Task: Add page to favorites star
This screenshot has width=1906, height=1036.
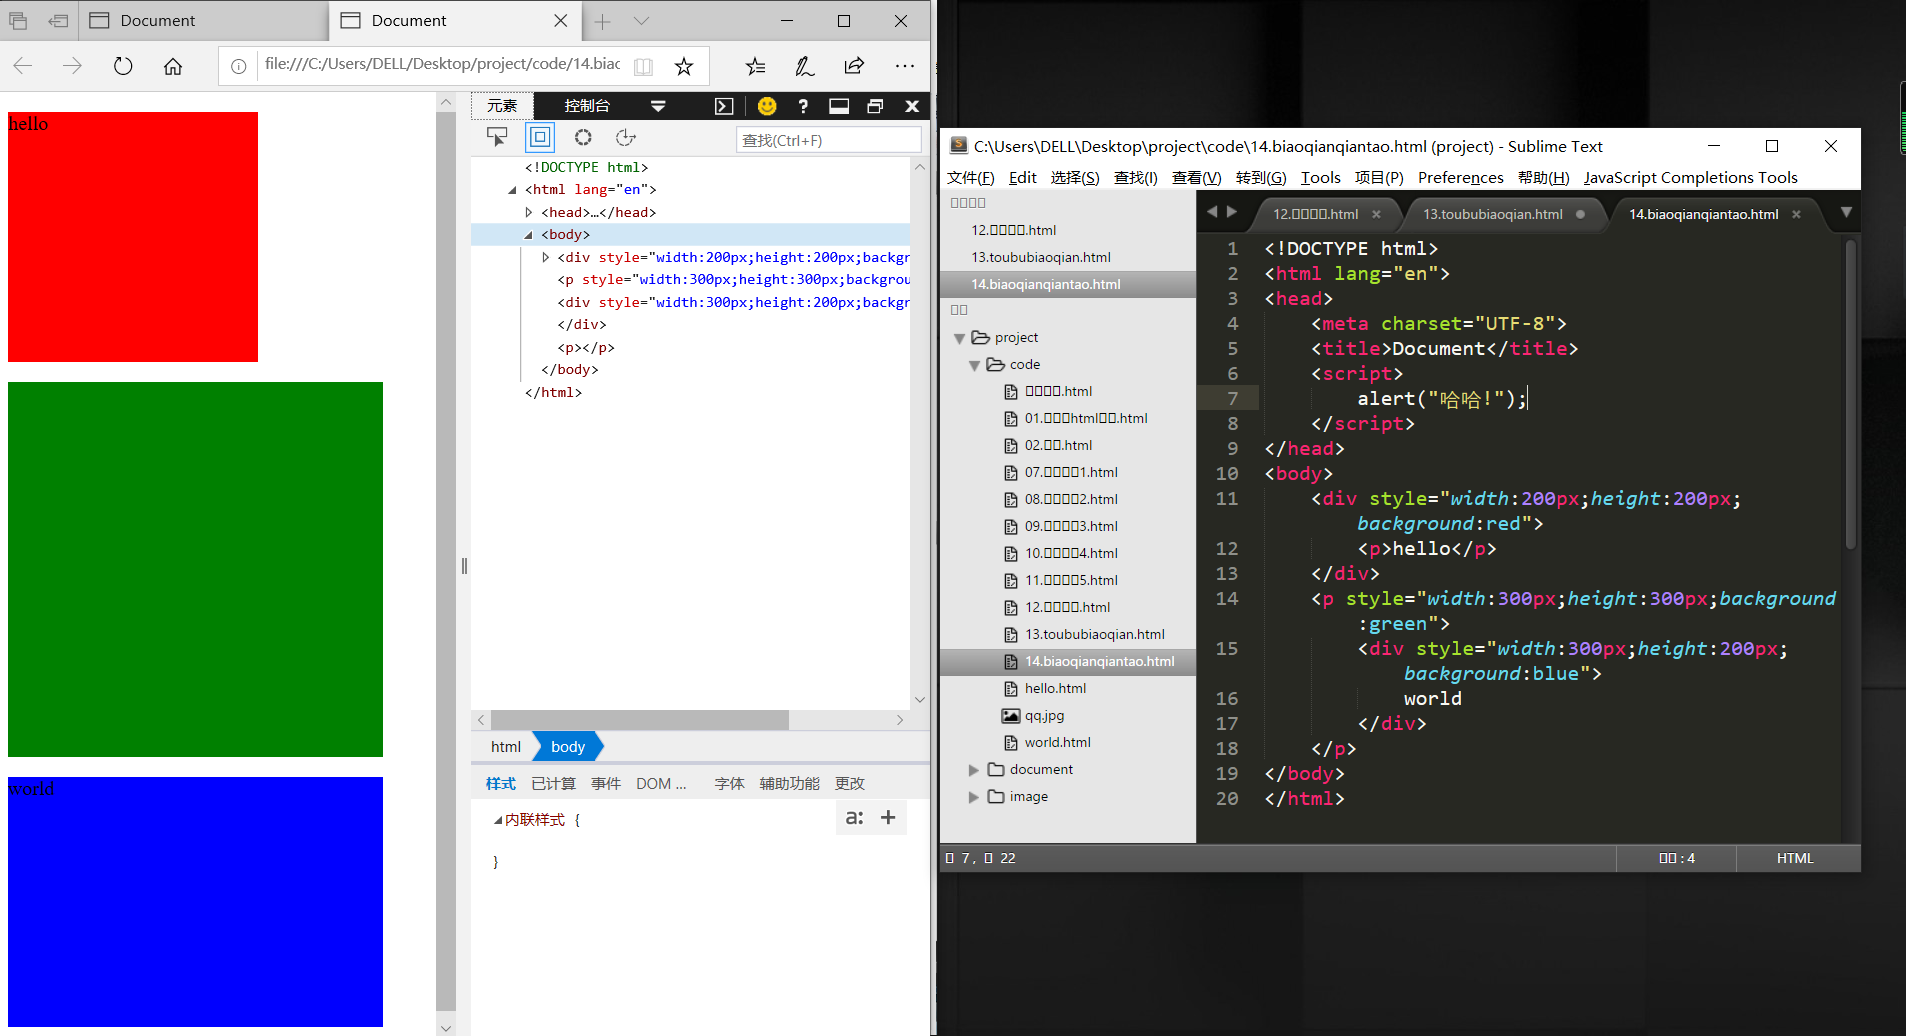Action: [684, 66]
